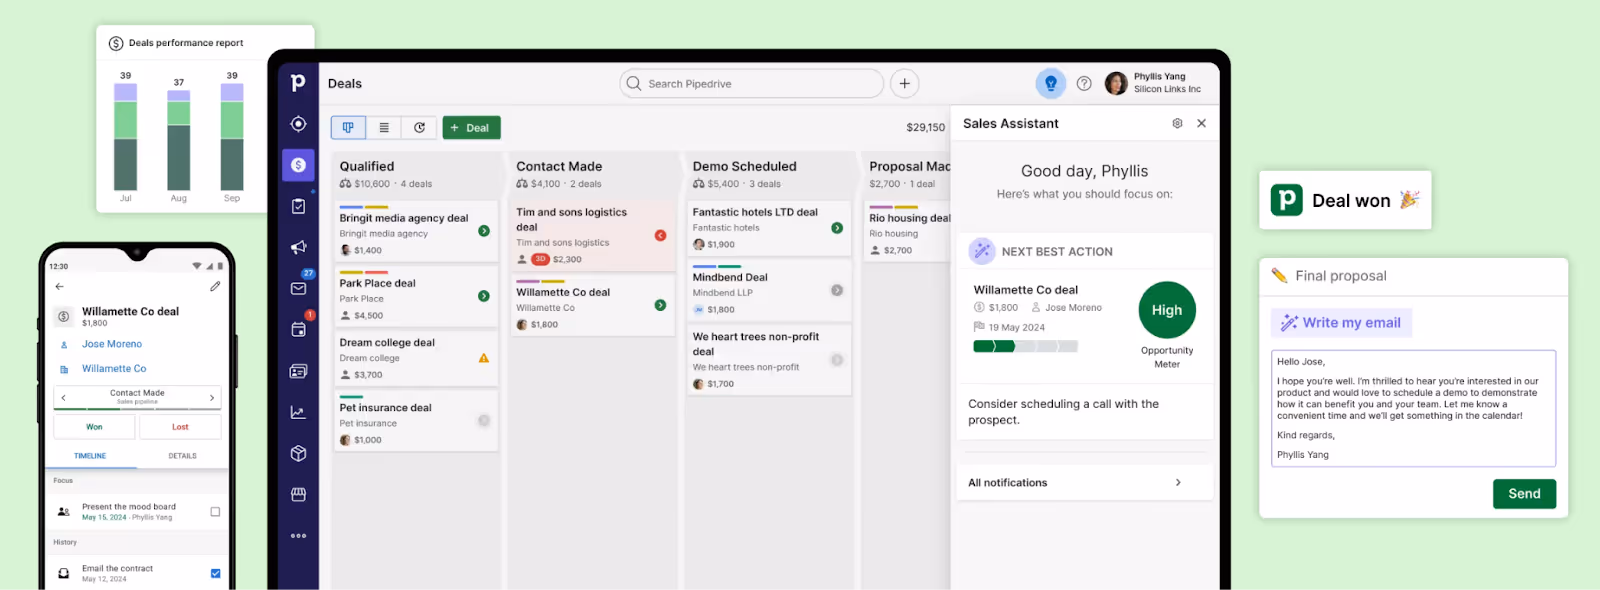Open the Insights chart icon in sidebar

(x=298, y=412)
